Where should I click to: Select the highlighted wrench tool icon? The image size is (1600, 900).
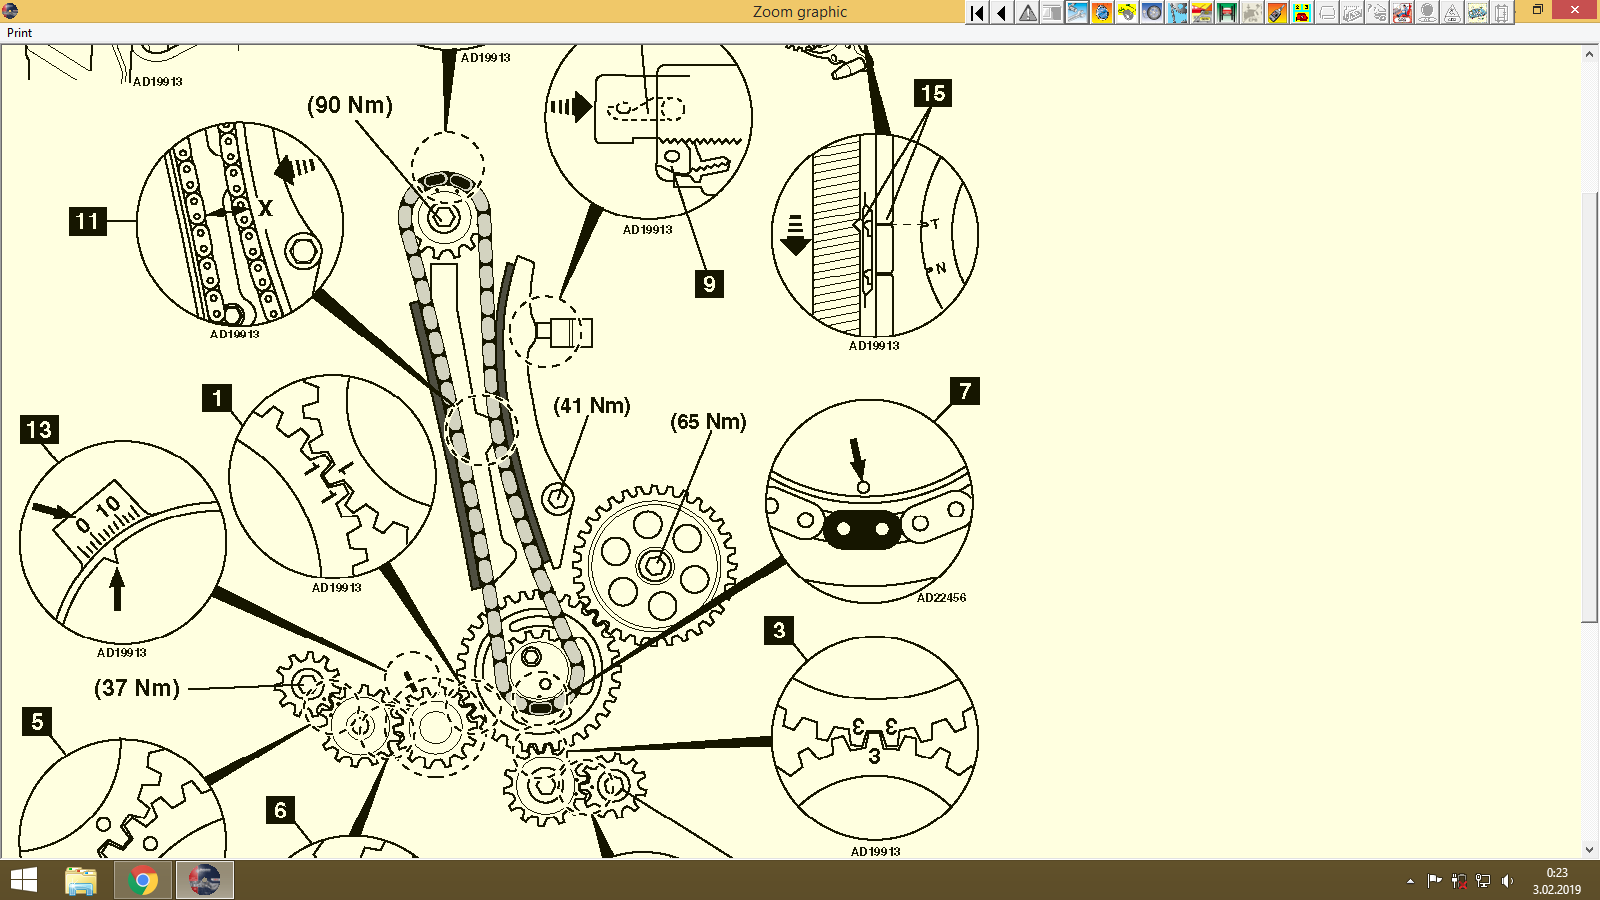point(1077,13)
